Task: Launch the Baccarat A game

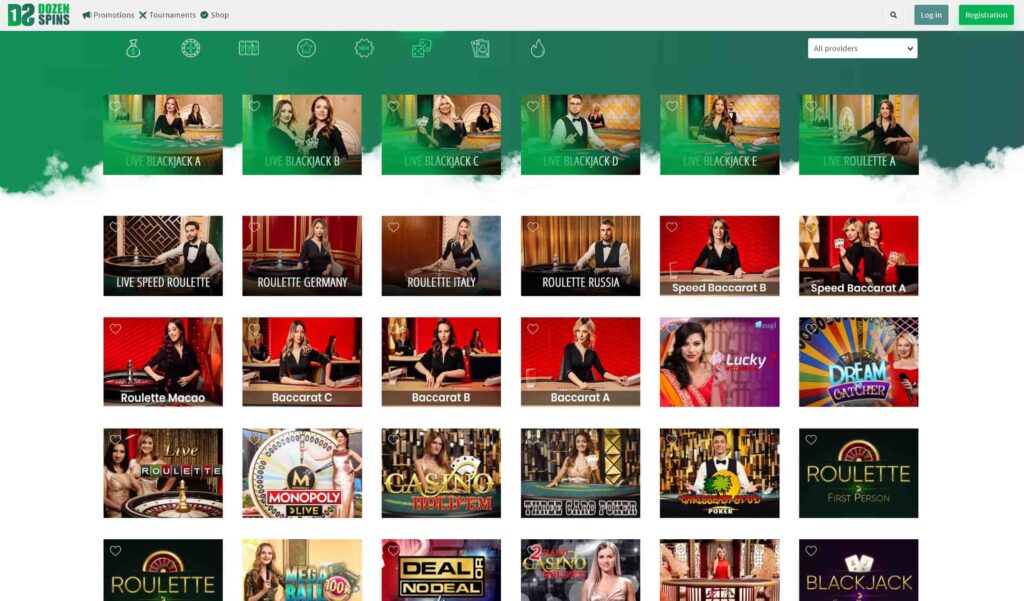Action: click(x=581, y=362)
